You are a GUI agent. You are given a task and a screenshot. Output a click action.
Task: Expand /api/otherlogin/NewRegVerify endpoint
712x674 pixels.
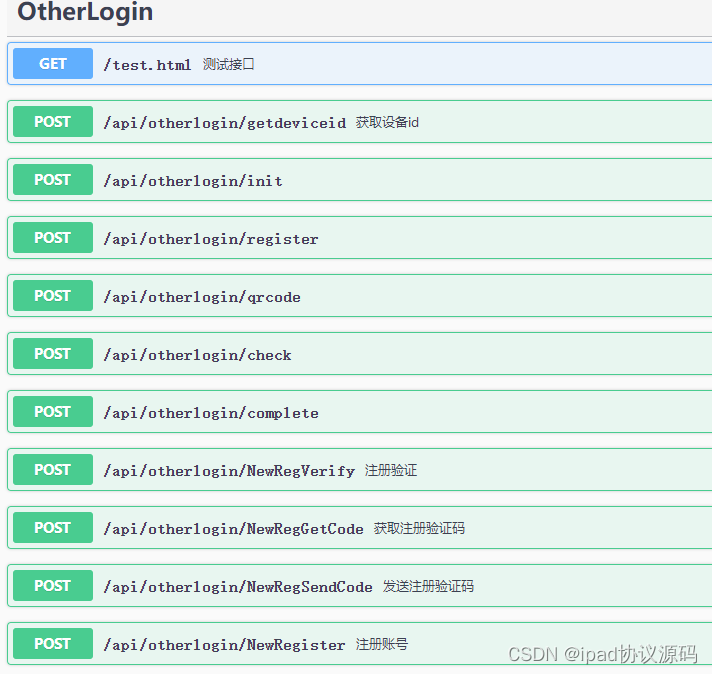(229, 471)
